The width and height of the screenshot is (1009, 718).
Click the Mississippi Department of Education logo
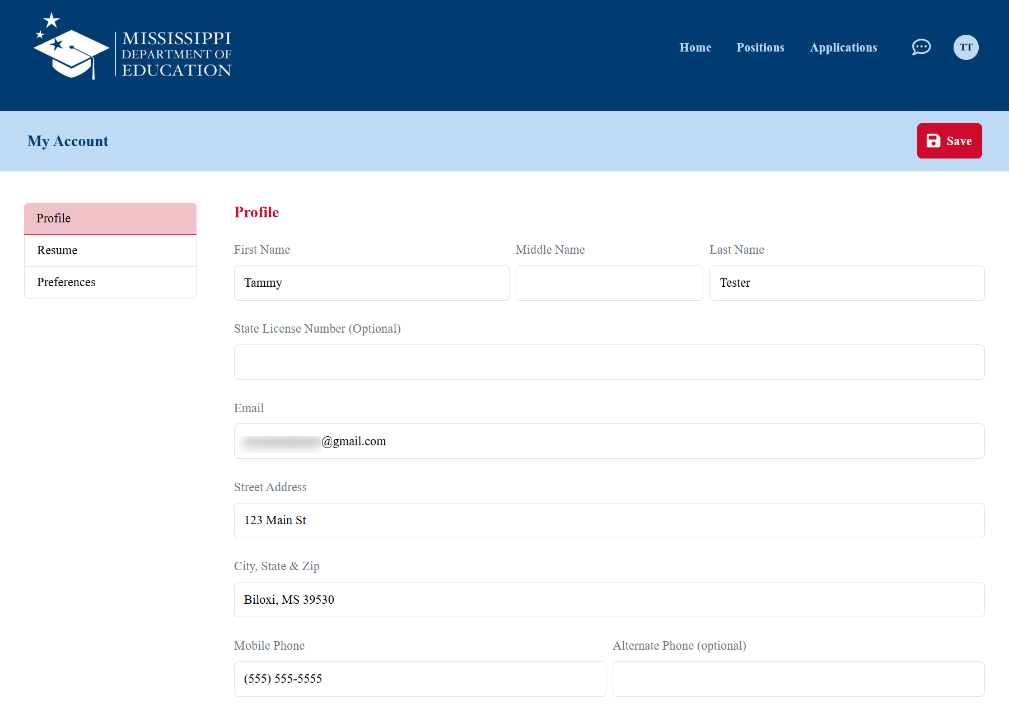[x=130, y=47]
